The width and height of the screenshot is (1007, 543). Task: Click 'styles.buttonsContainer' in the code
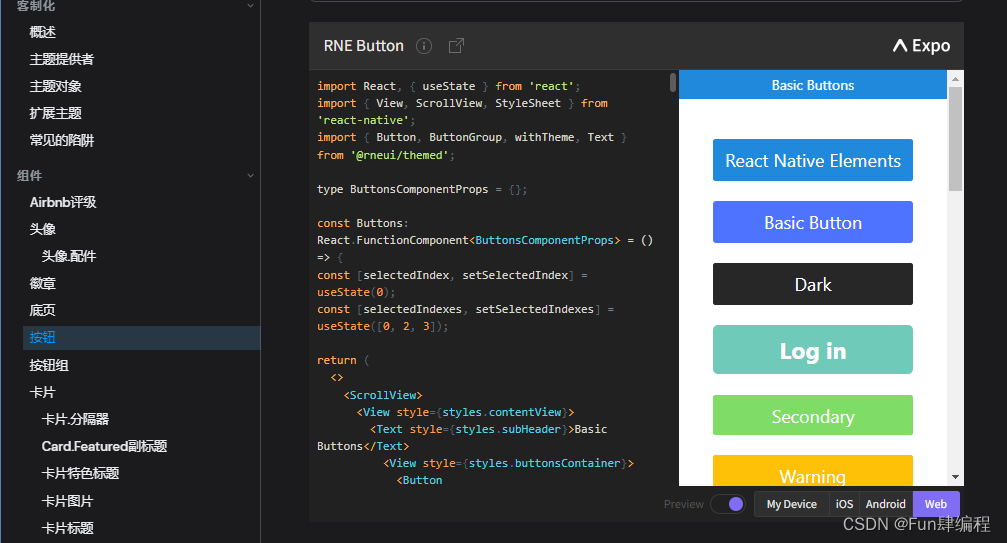[545, 463]
